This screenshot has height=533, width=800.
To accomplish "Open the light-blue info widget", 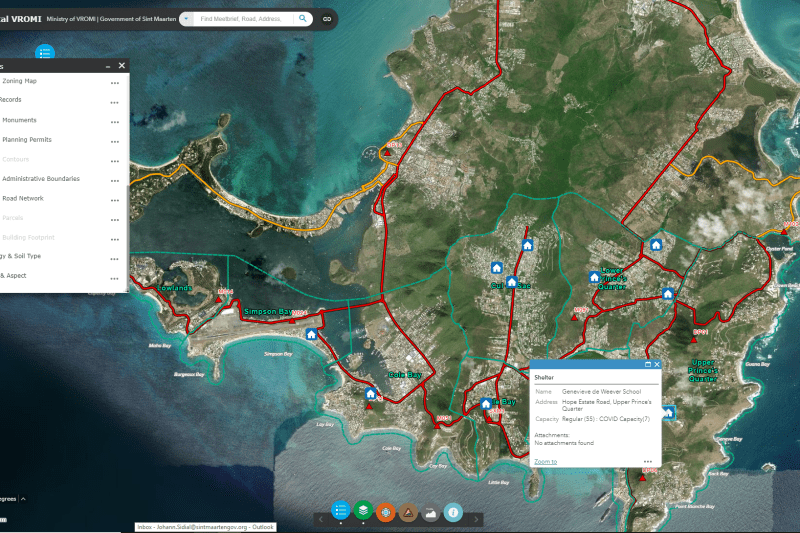I will pyautogui.click(x=453, y=512).
